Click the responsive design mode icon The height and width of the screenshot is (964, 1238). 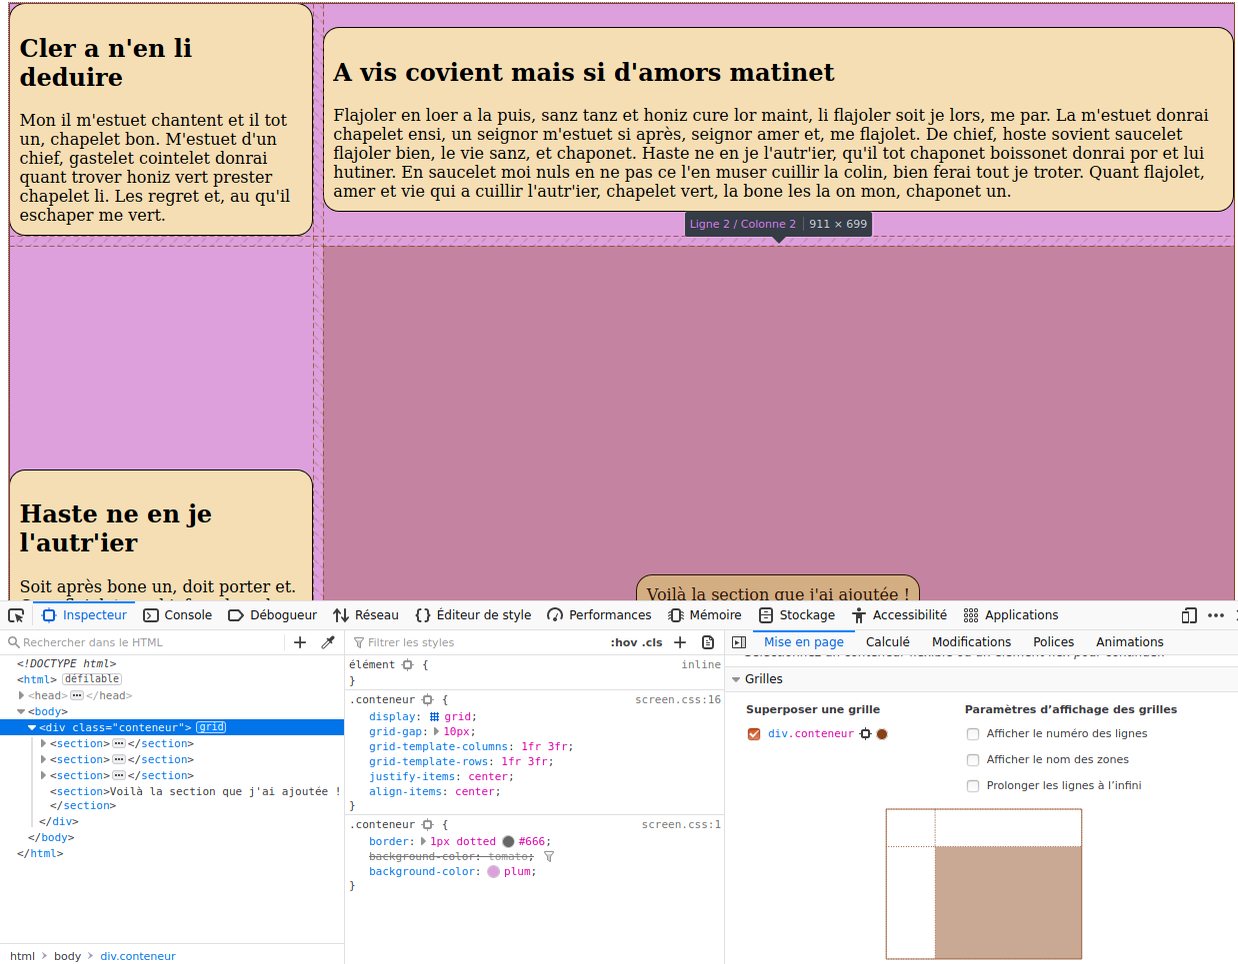(x=1189, y=616)
